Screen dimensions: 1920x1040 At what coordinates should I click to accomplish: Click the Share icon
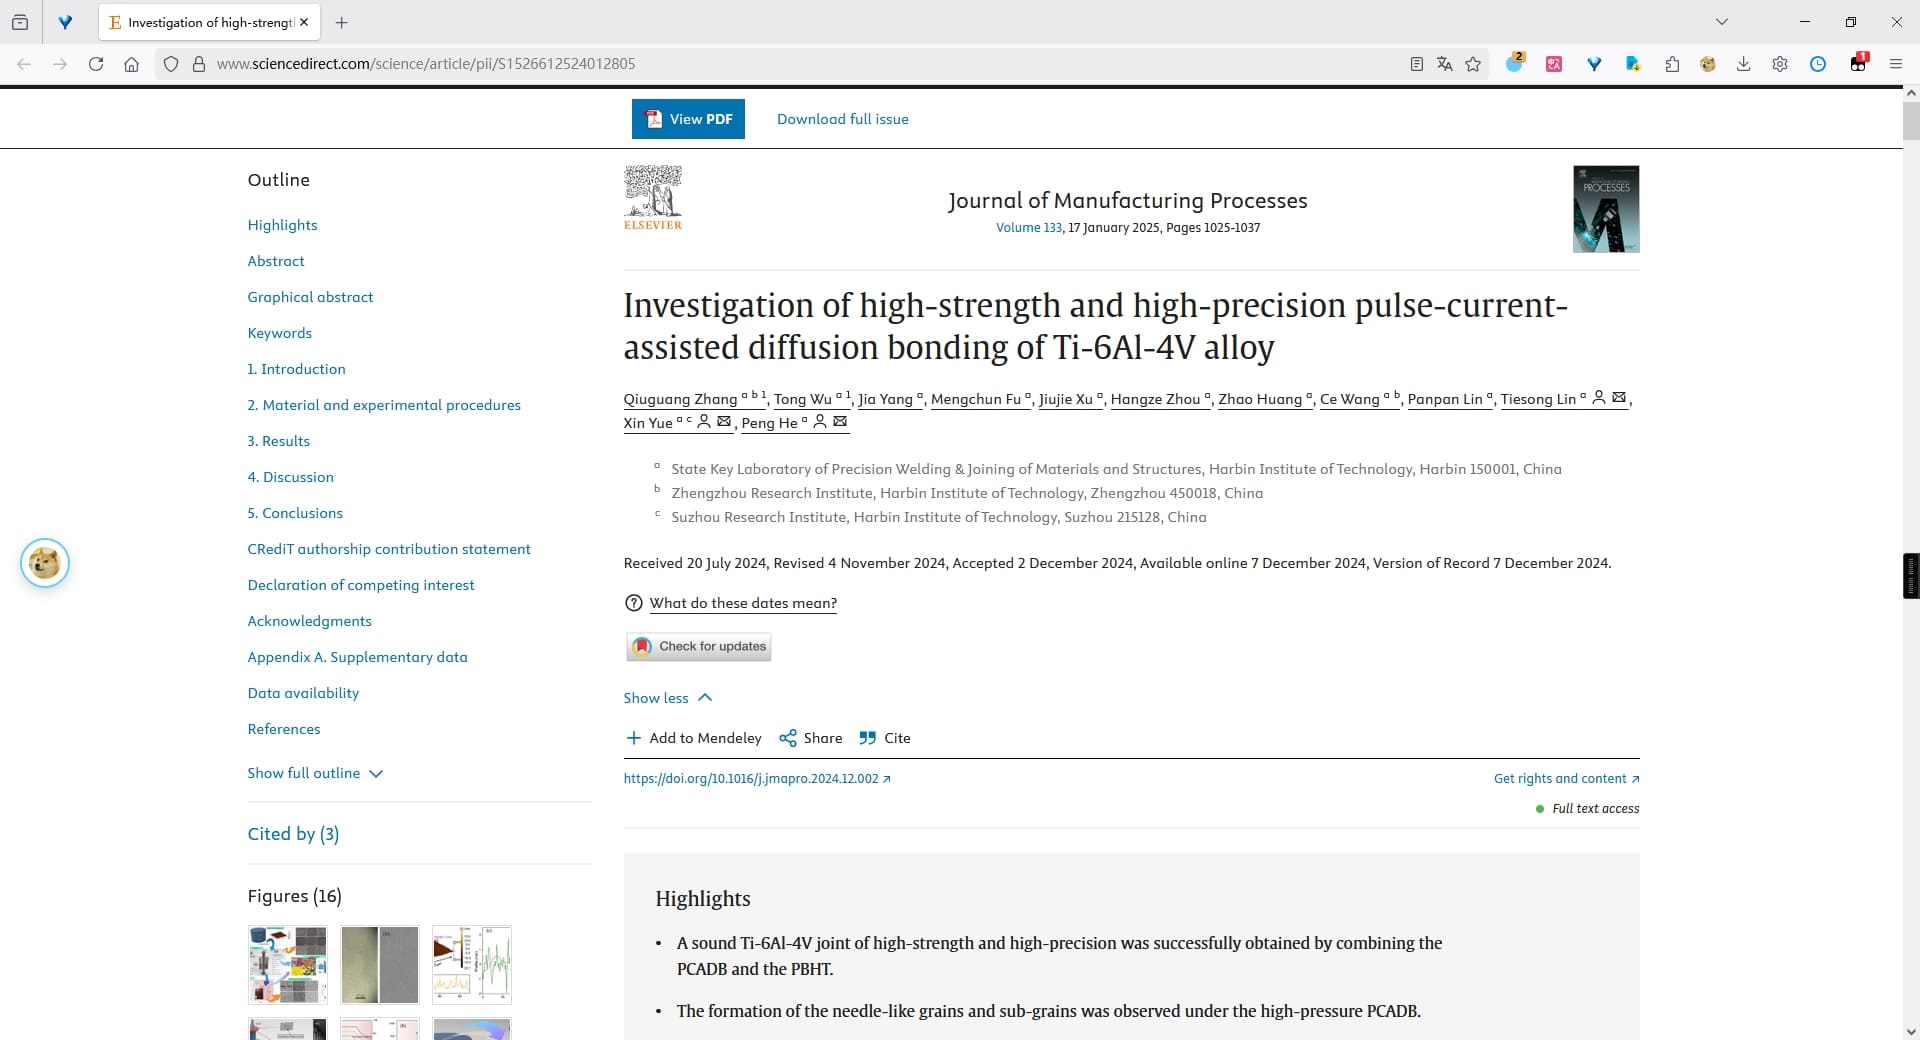coord(788,738)
